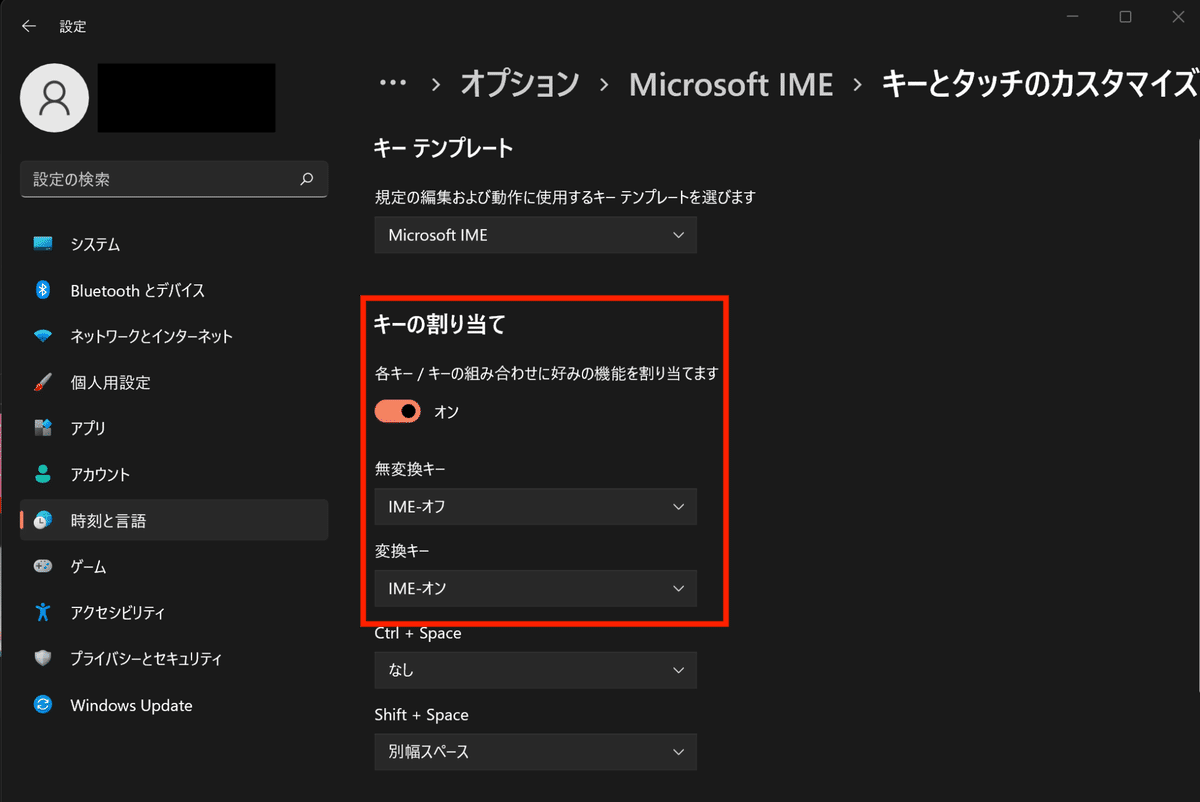
Task: Click the network Wi-Fi icon
Action: [43, 336]
